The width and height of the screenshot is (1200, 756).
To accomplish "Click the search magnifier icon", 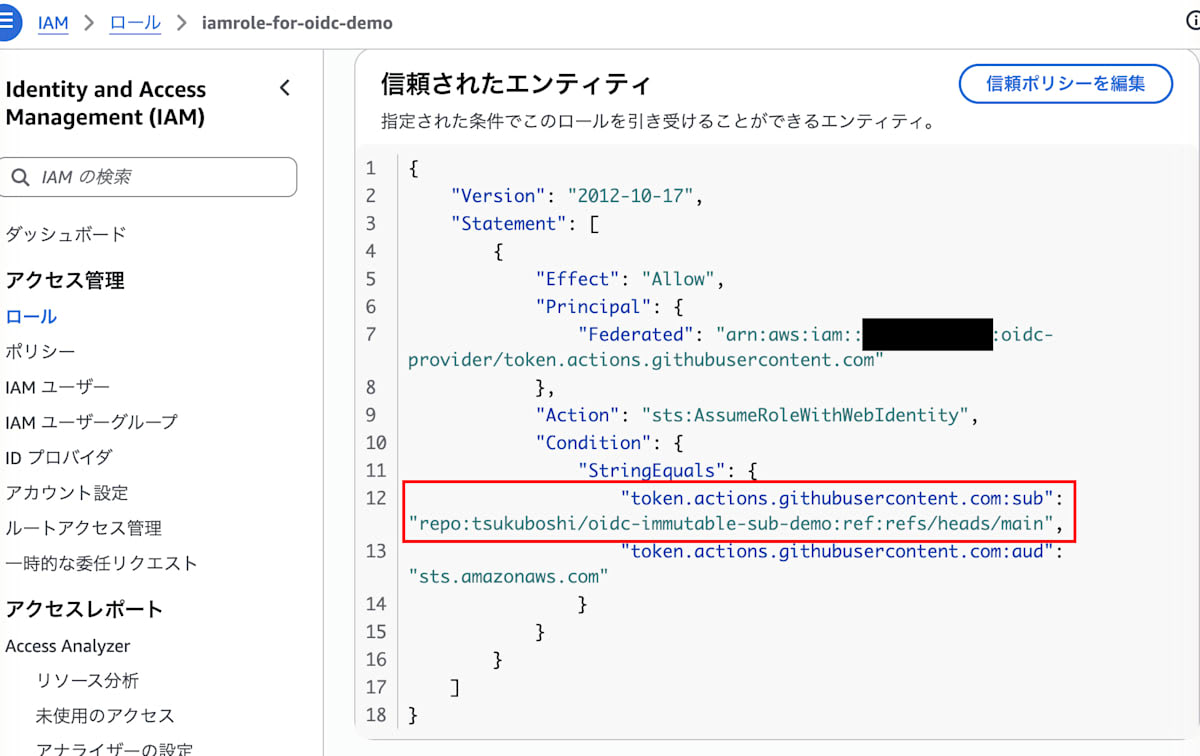I will [20, 177].
